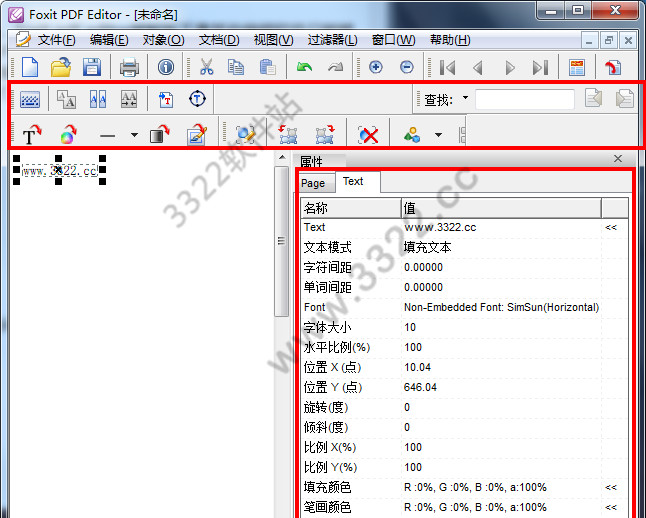This screenshot has width=646, height=518.
Task: Click the circled T text tool icon
Action: [197, 99]
